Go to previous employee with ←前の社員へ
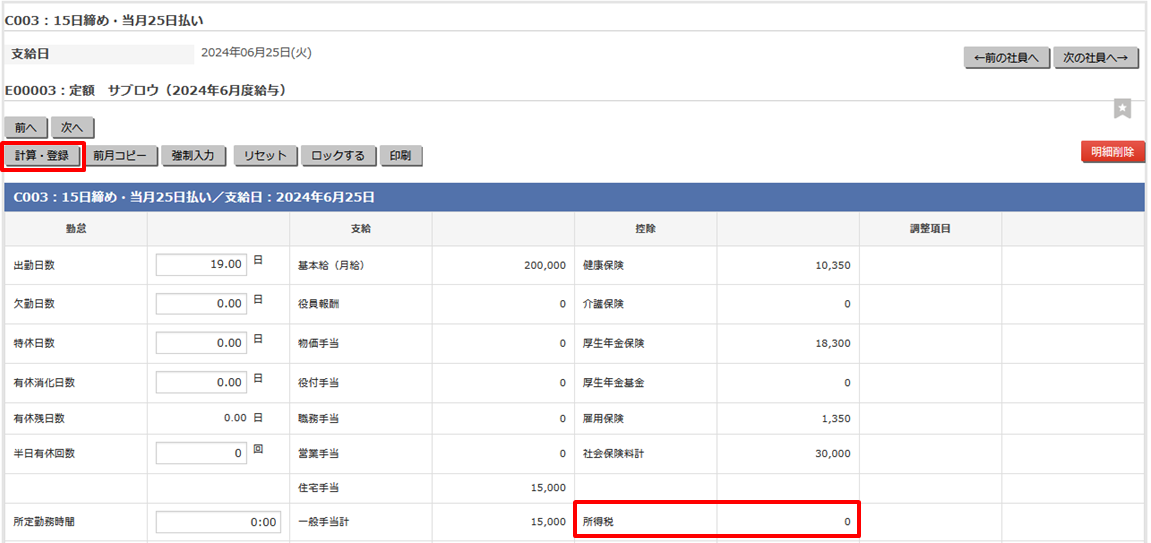This screenshot has height=543, width=1151. [x=1007, y=58]
